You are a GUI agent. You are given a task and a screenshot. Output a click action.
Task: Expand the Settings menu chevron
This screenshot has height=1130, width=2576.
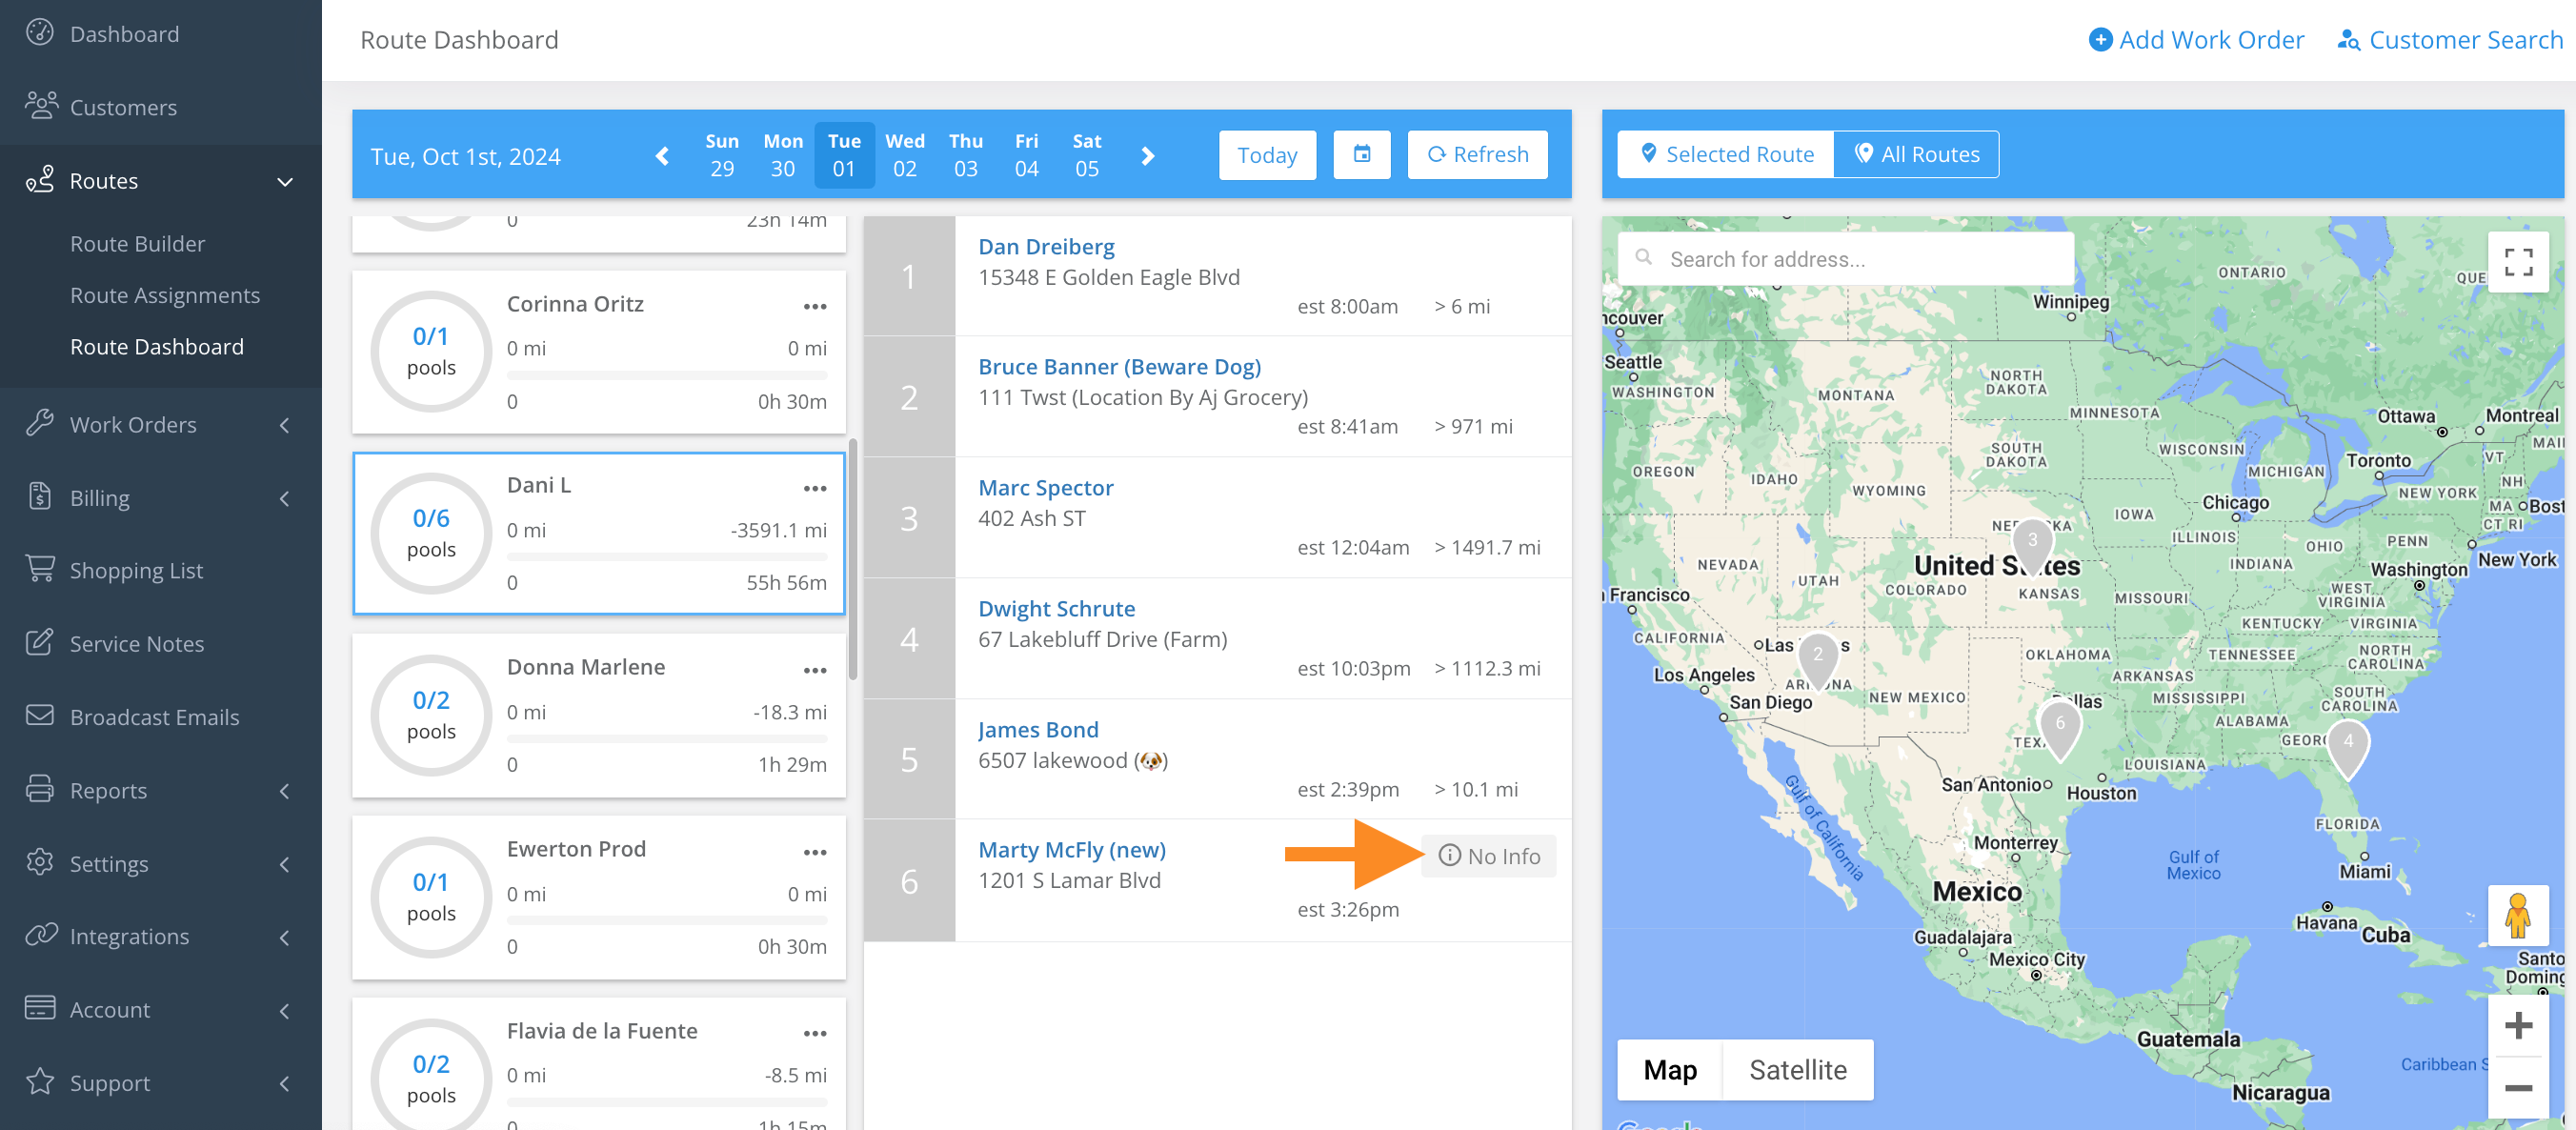click(285, 863)
